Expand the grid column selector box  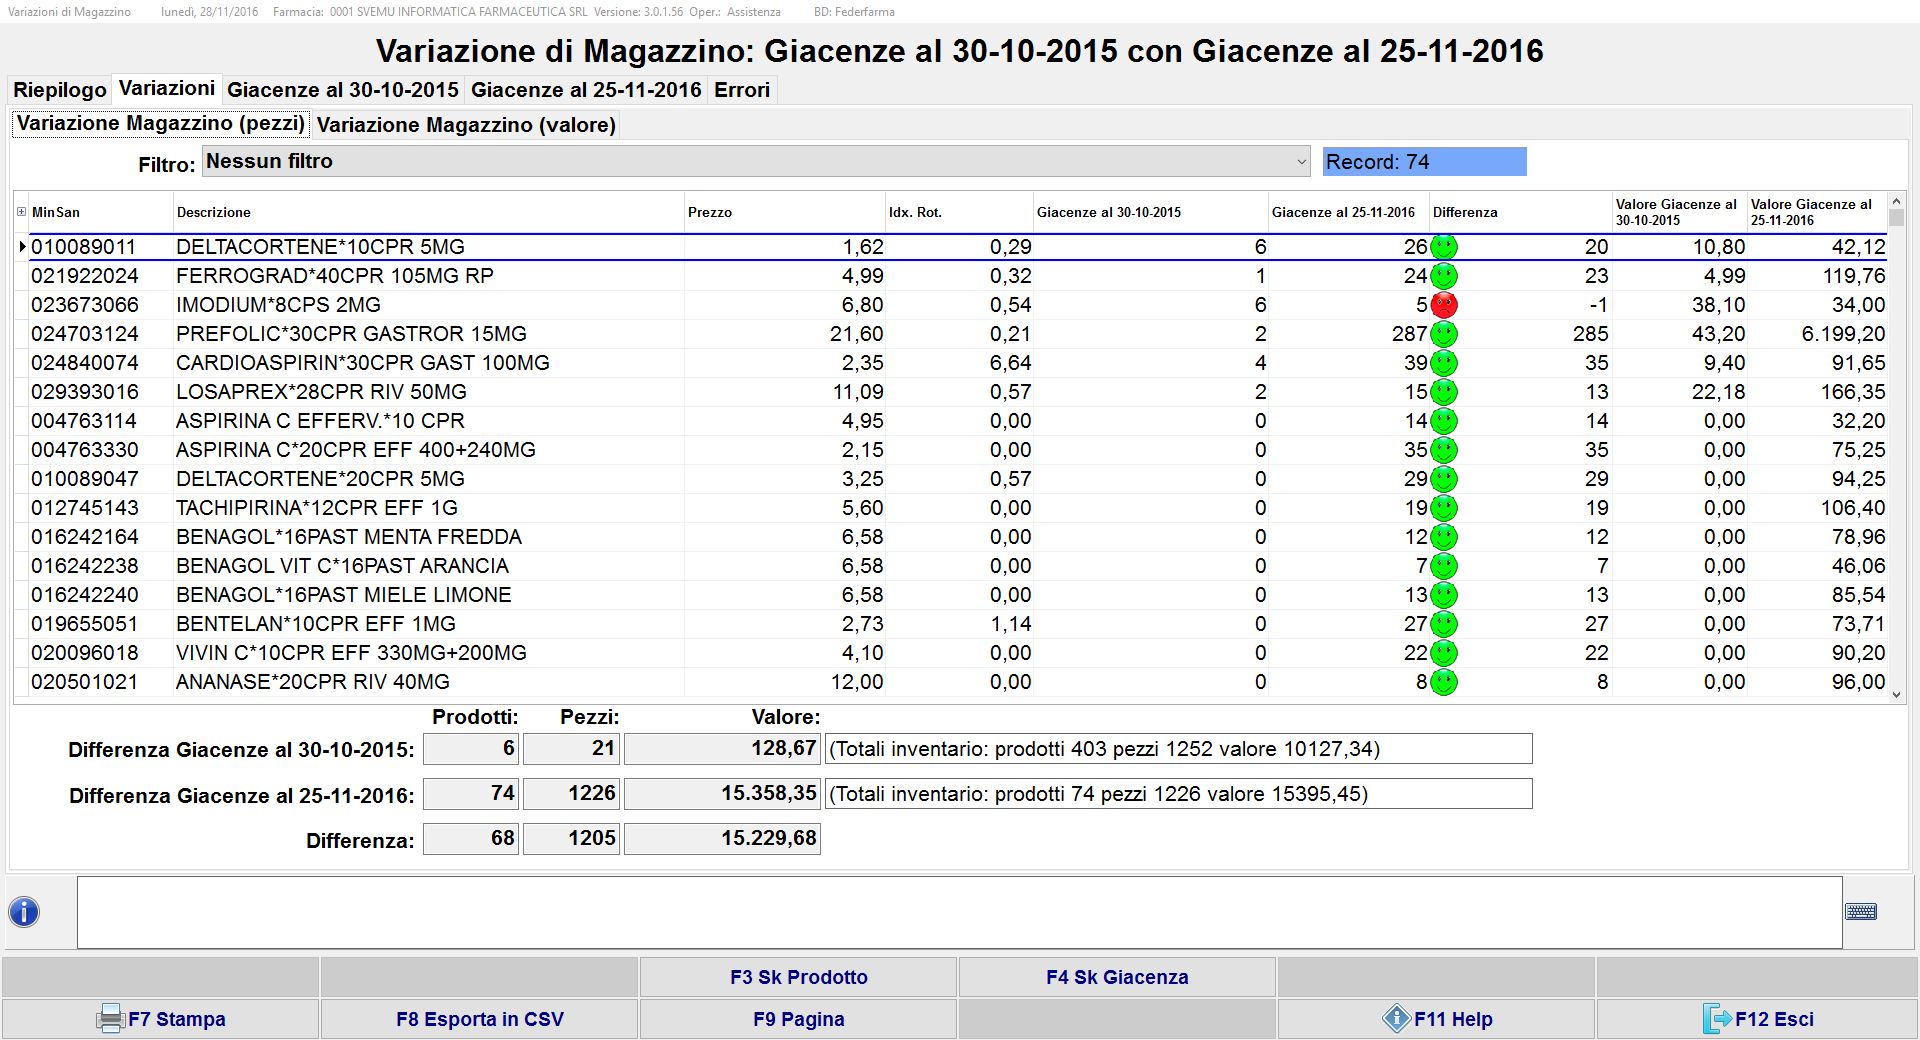21,212
